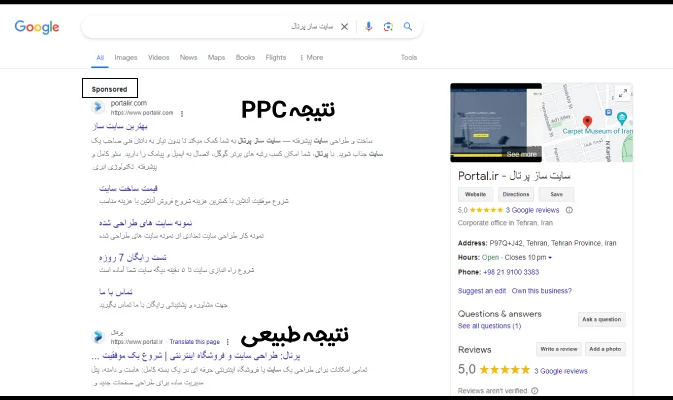
Task: Click the Portal.ir business title text
Action: click(x=514, y=176)
